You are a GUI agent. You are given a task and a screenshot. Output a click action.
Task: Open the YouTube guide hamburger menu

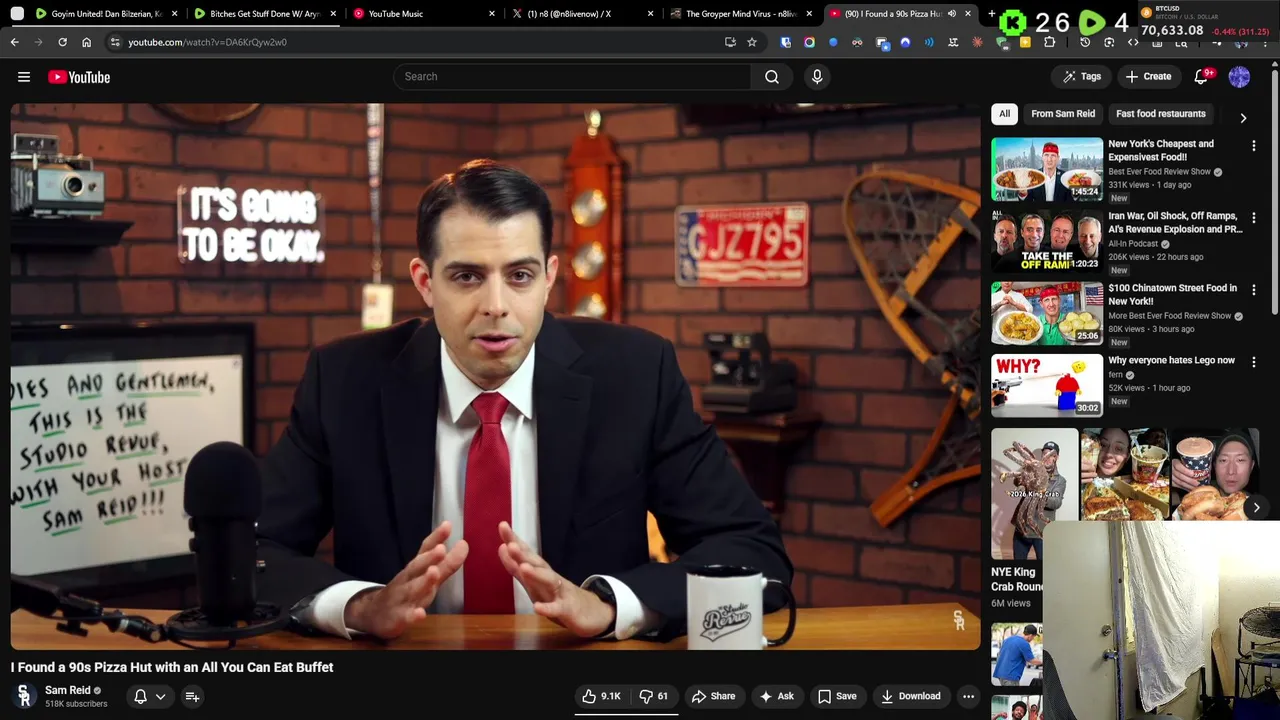(x=24, y=77)
